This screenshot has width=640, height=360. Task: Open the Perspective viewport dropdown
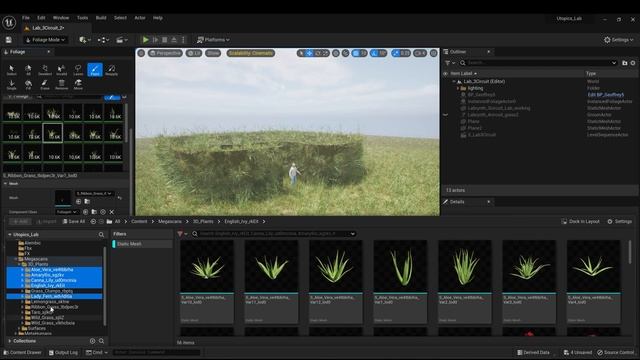point(165,53)
